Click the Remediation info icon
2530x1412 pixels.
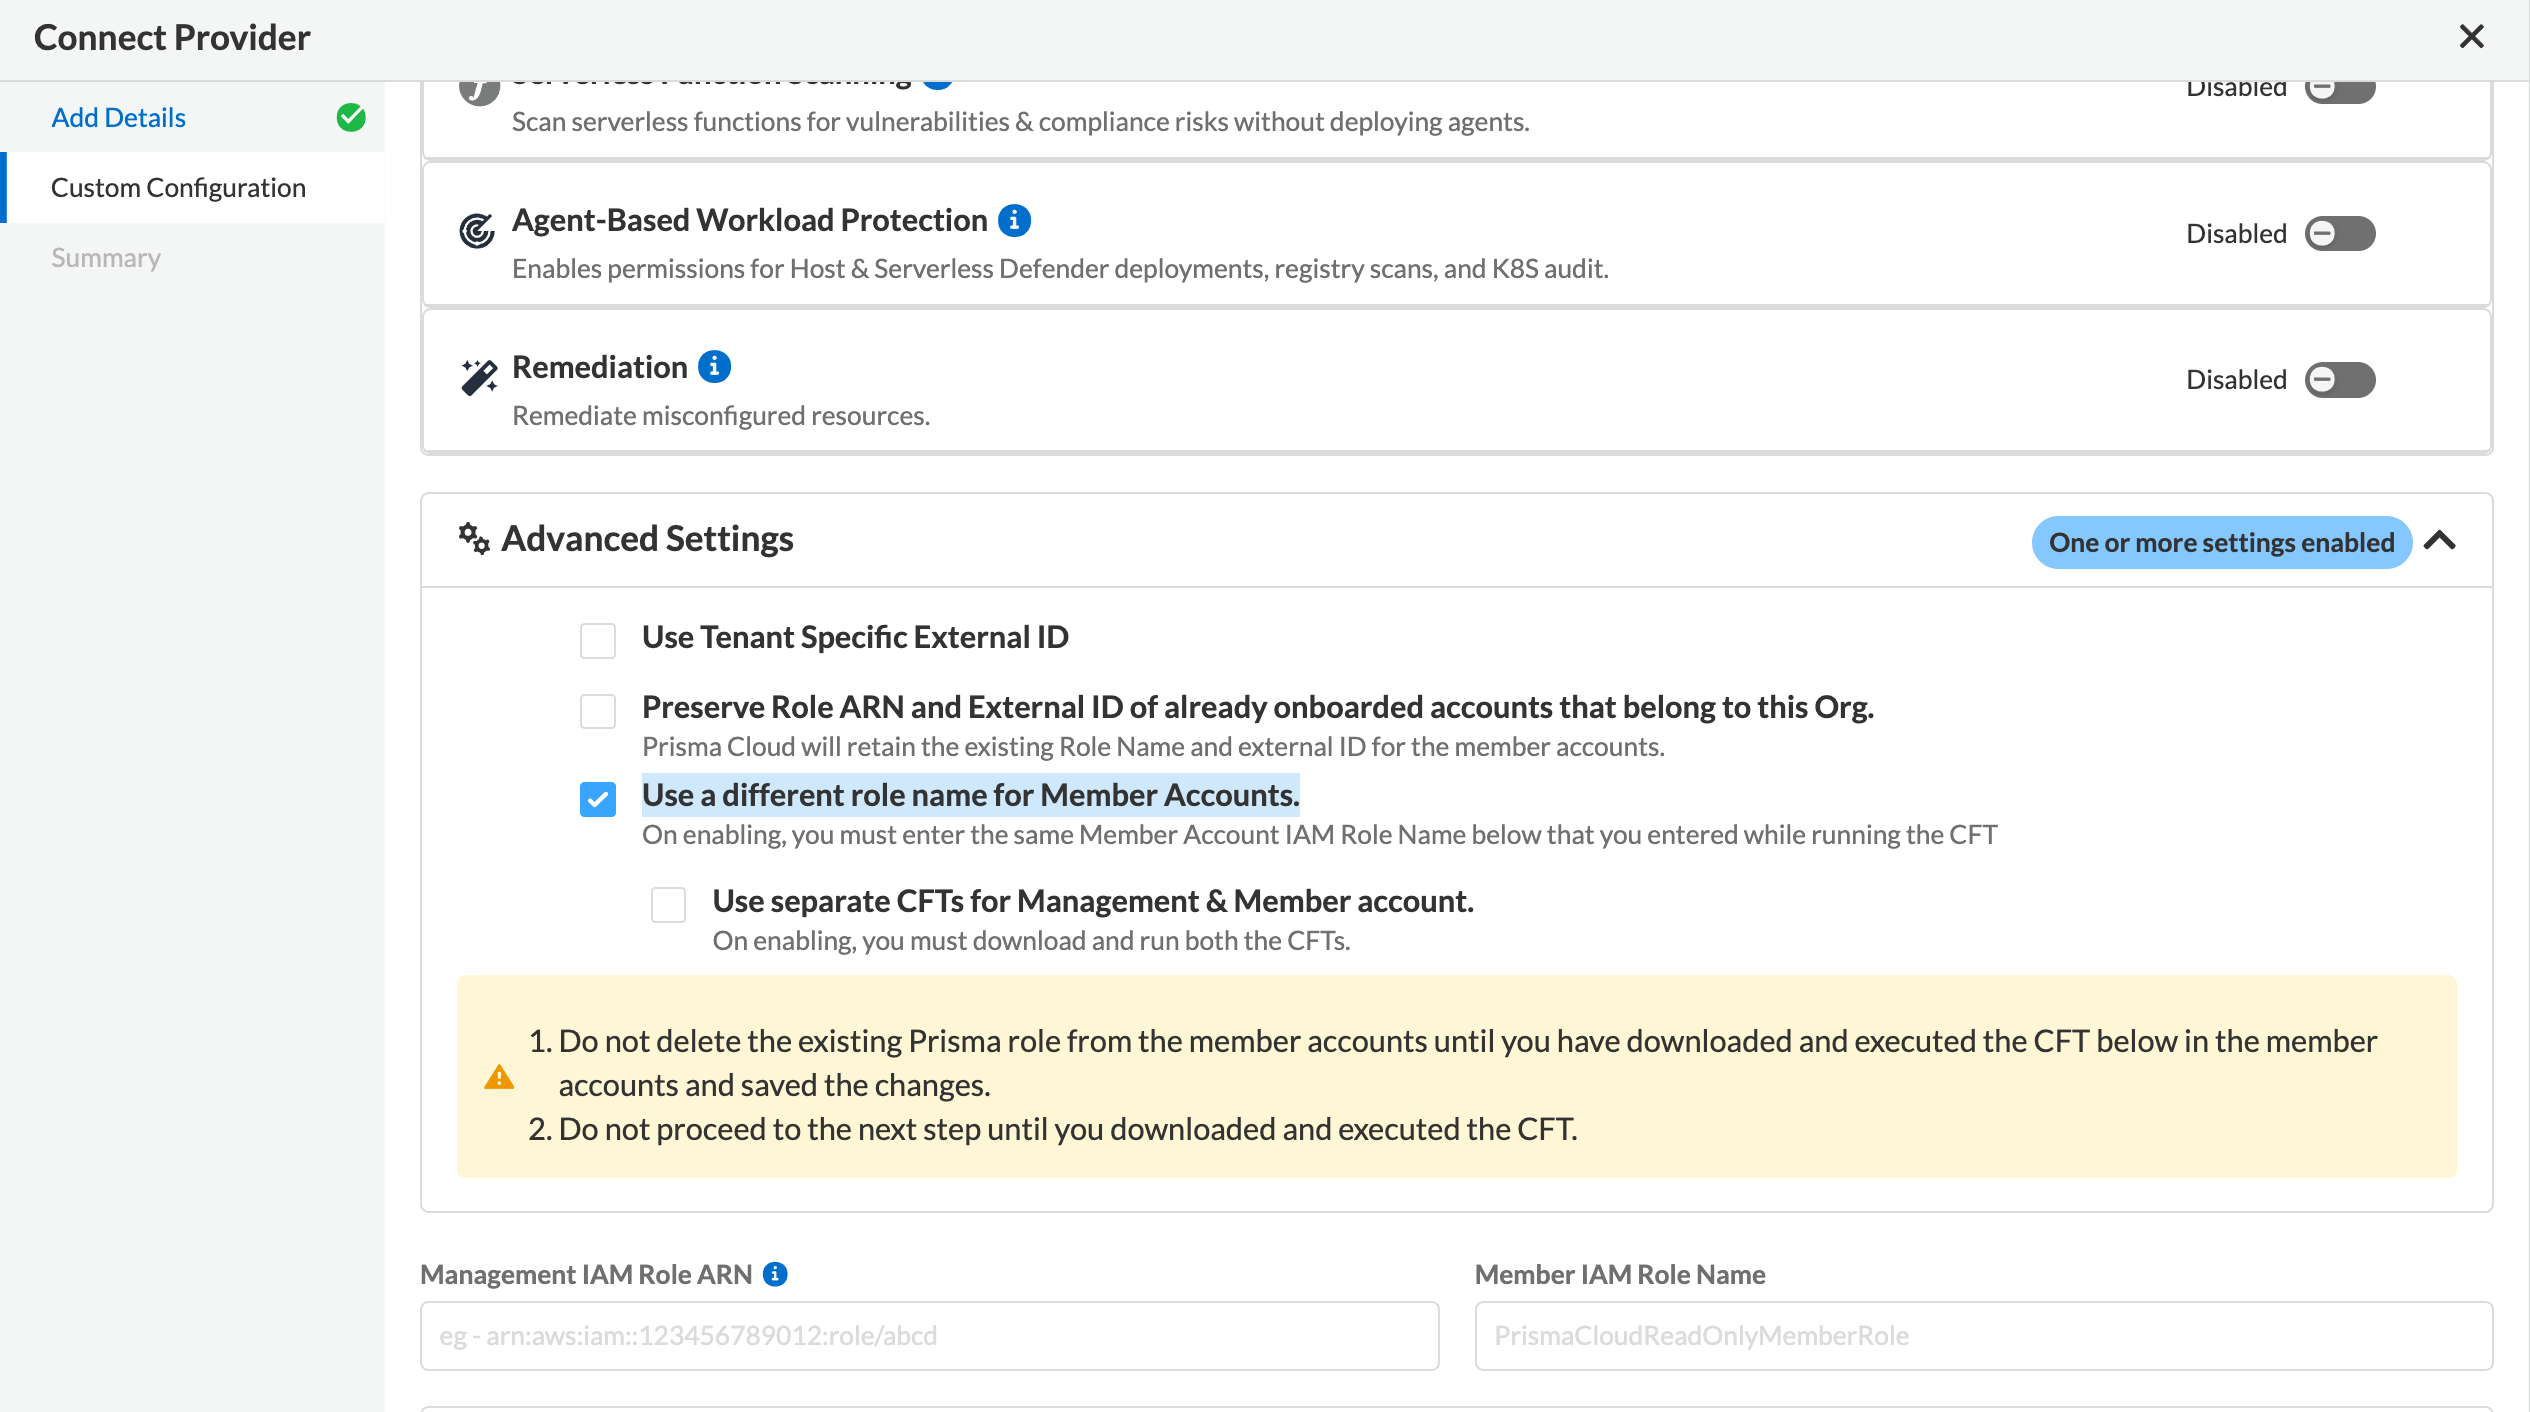click(714, 367)
